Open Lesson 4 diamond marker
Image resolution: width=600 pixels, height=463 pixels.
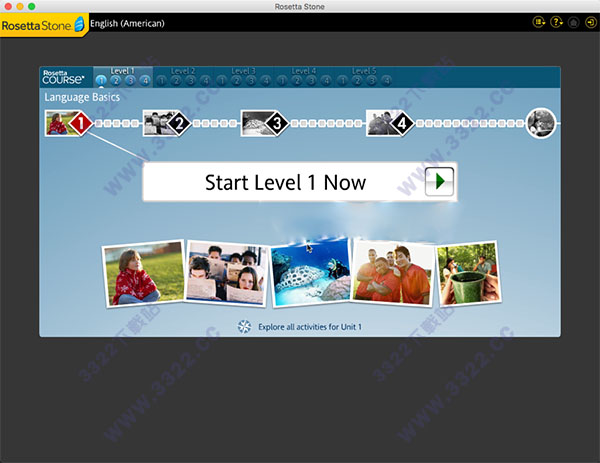[x=402, y=123]
